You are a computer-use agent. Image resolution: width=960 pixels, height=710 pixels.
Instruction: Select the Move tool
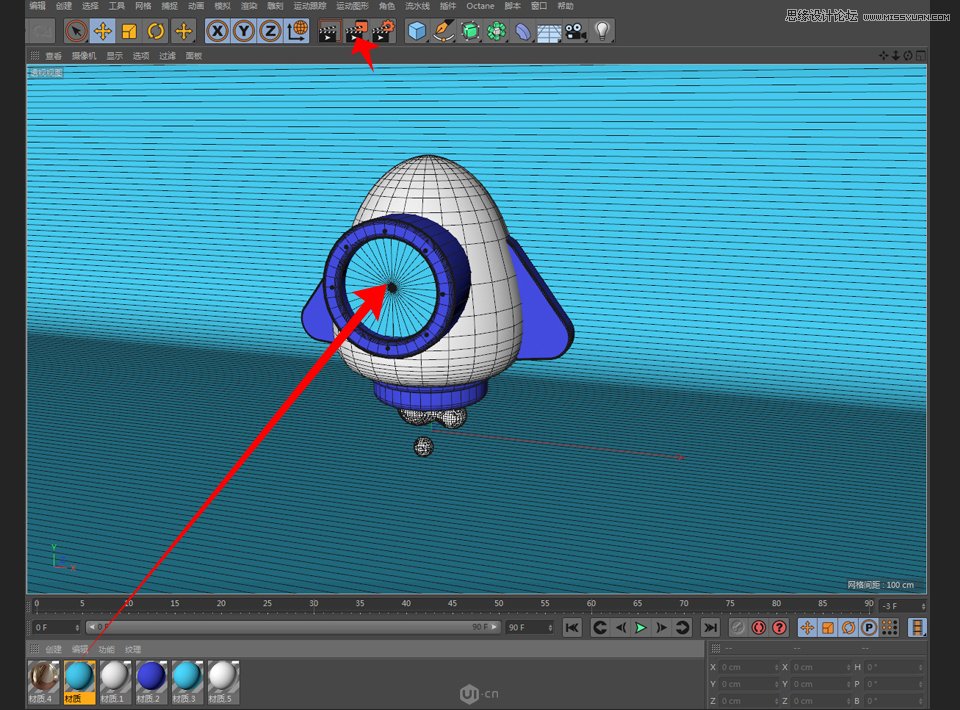(103, 31)
